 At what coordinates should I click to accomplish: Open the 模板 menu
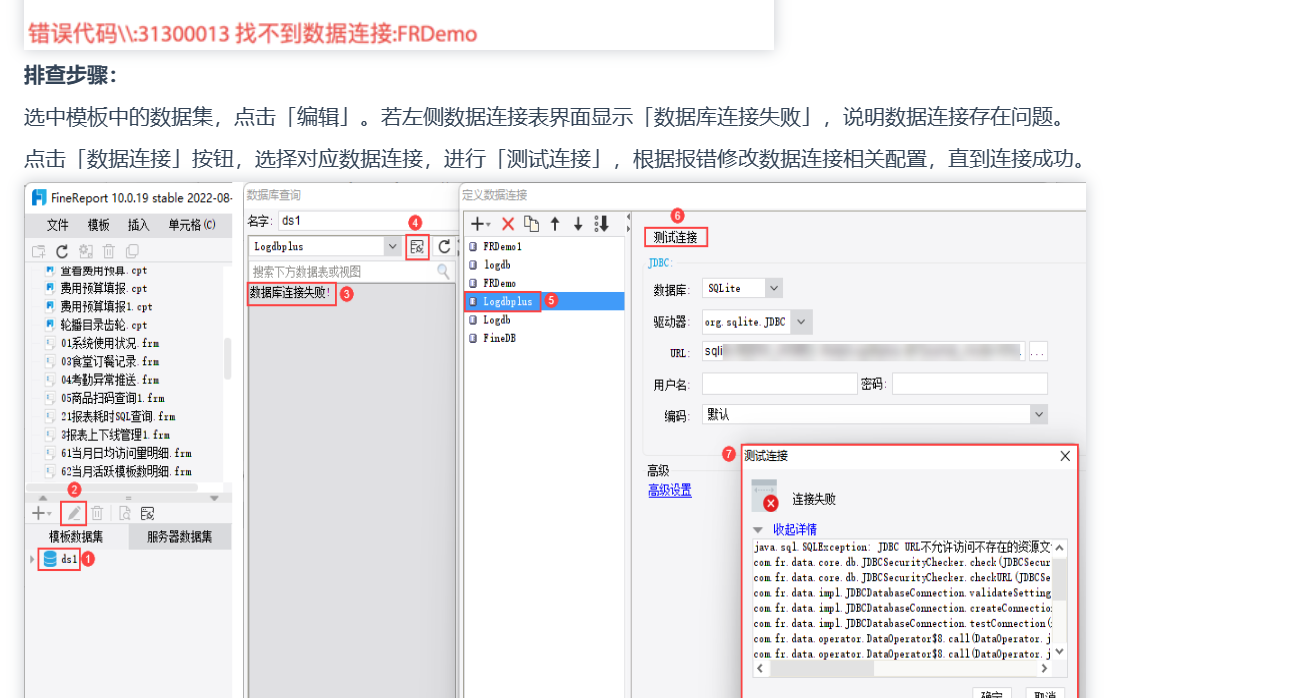click(98, 225)
